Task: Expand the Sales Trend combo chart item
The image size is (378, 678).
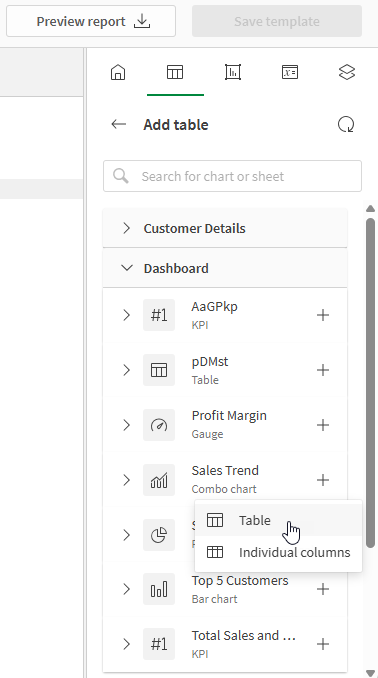Action: click(126, 480)
